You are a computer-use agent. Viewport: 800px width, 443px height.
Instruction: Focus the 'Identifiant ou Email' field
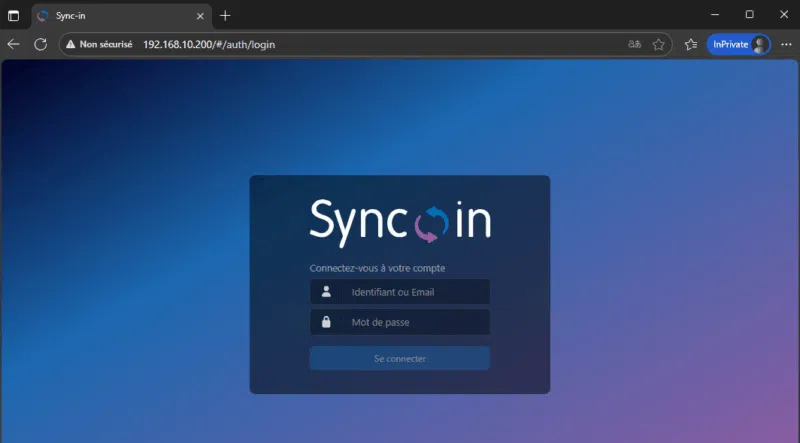tap(417, 292)
